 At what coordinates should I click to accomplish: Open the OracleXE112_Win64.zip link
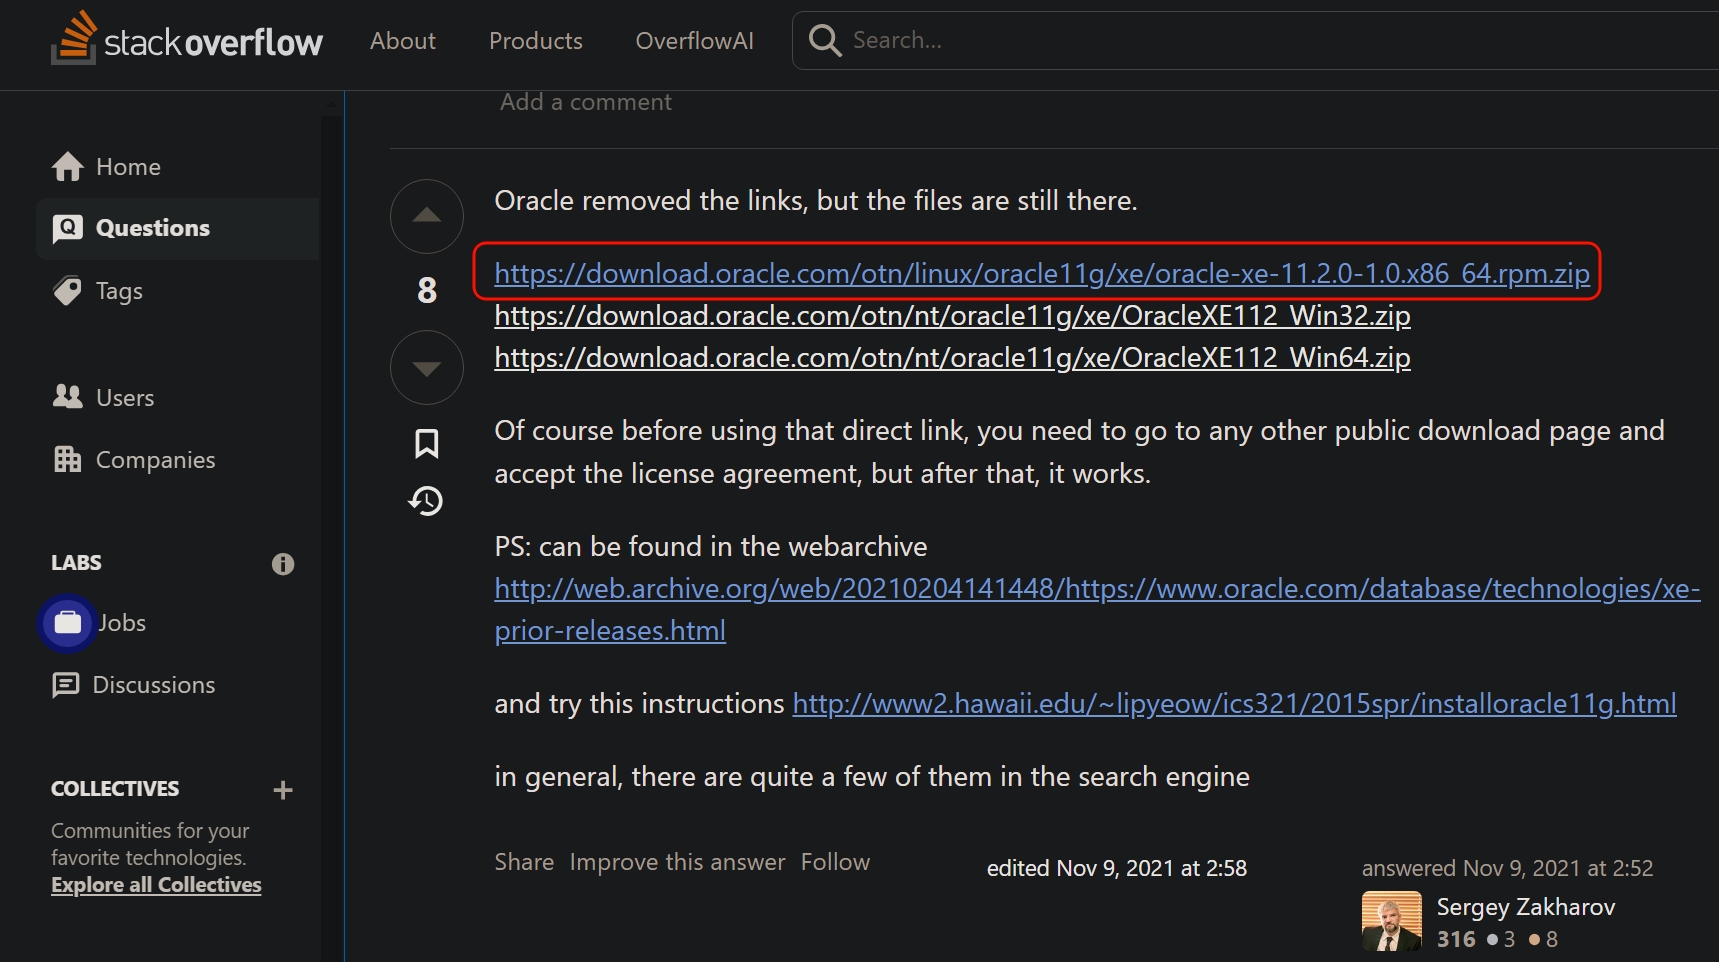pos(952,357)
